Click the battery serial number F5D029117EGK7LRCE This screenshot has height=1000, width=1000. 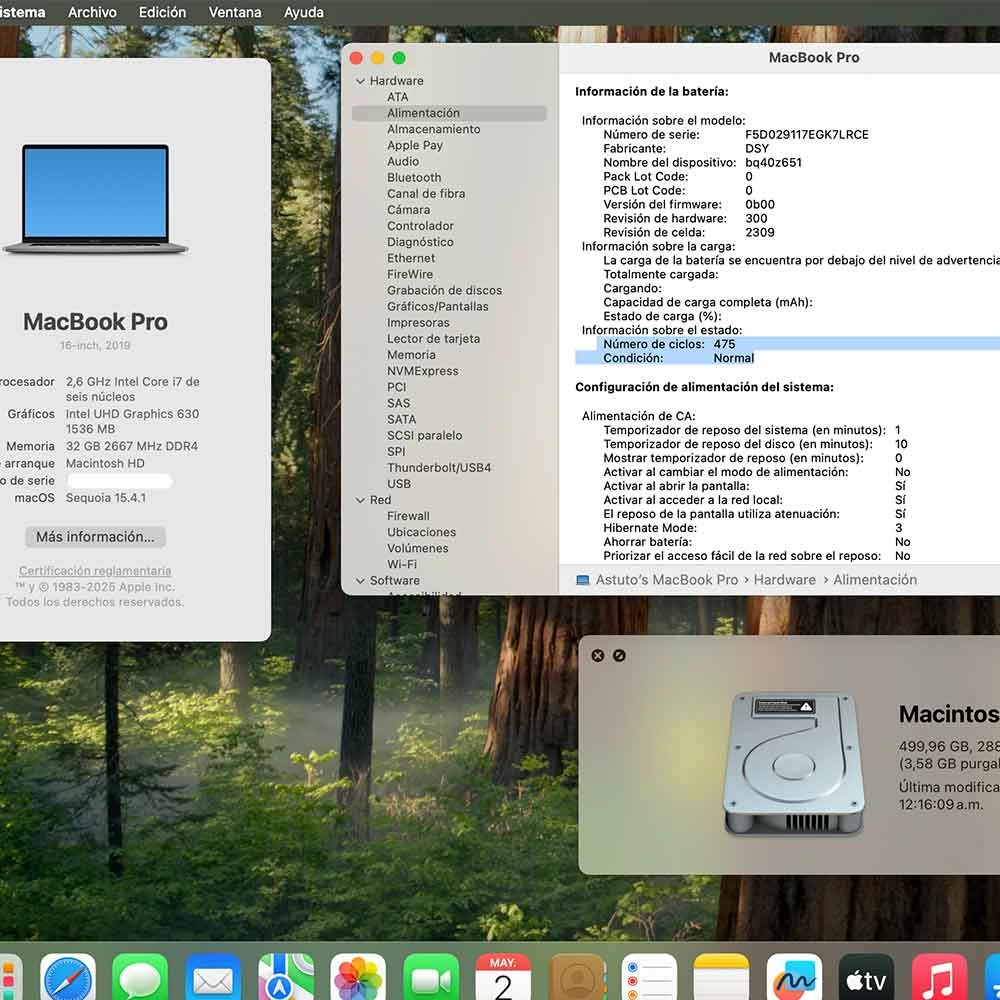click(807, 135)
